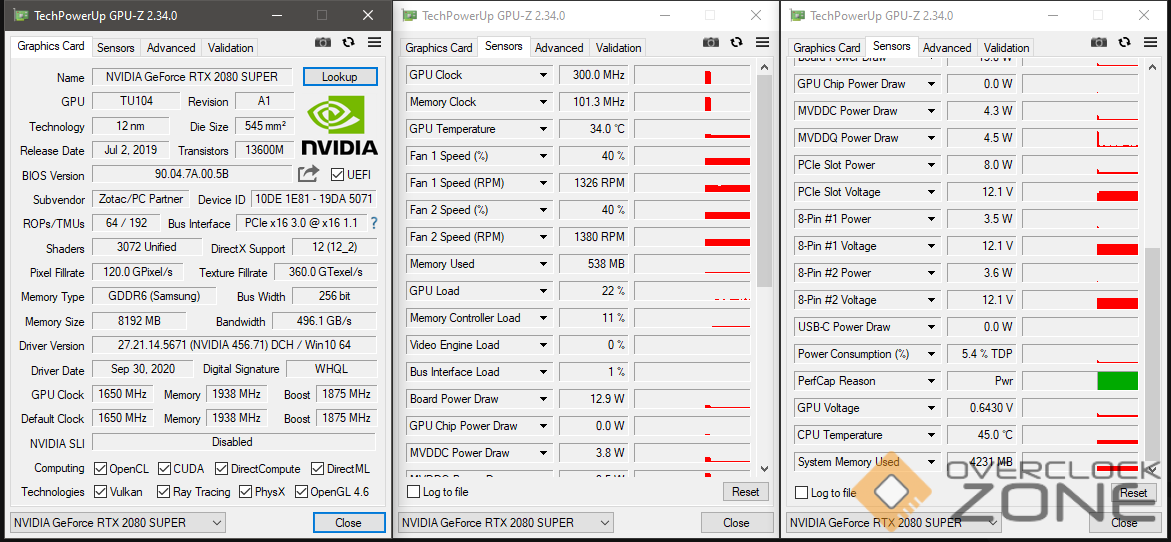Take a screenshot with the camera icon in the Graphics Card window

pyautogui.click(x=323, y=43)
